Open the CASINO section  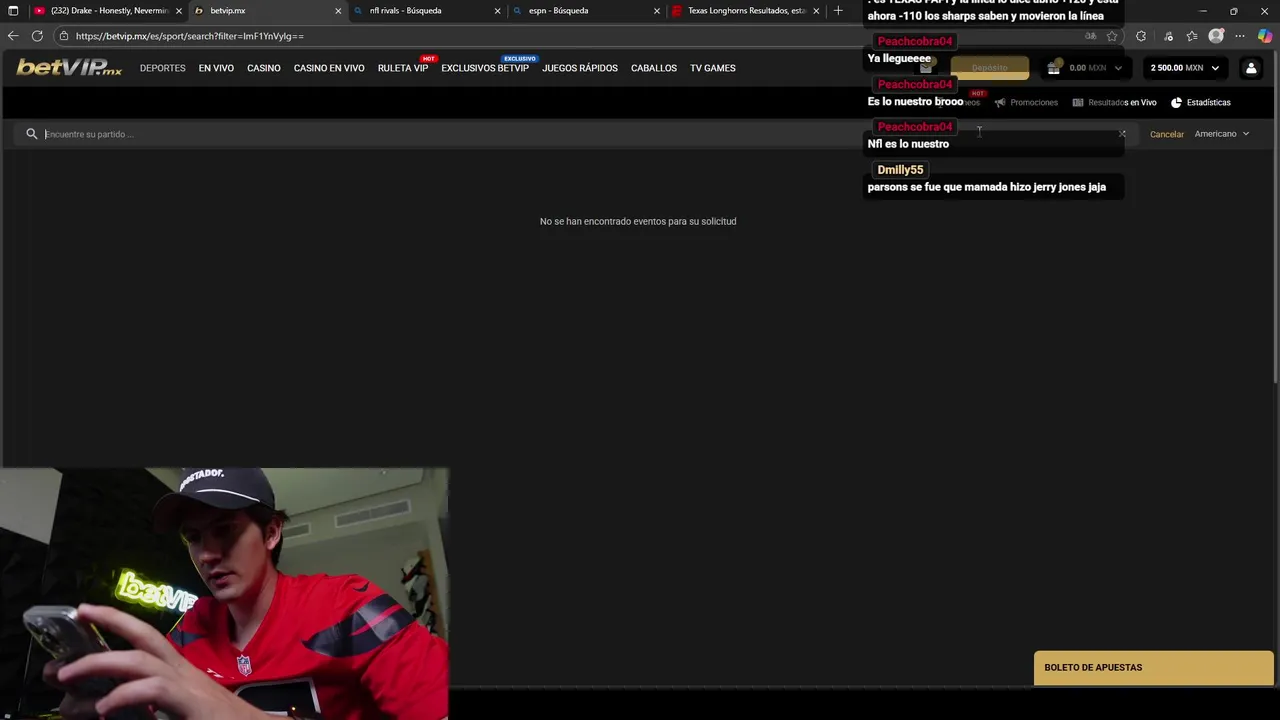coord(264,68)
